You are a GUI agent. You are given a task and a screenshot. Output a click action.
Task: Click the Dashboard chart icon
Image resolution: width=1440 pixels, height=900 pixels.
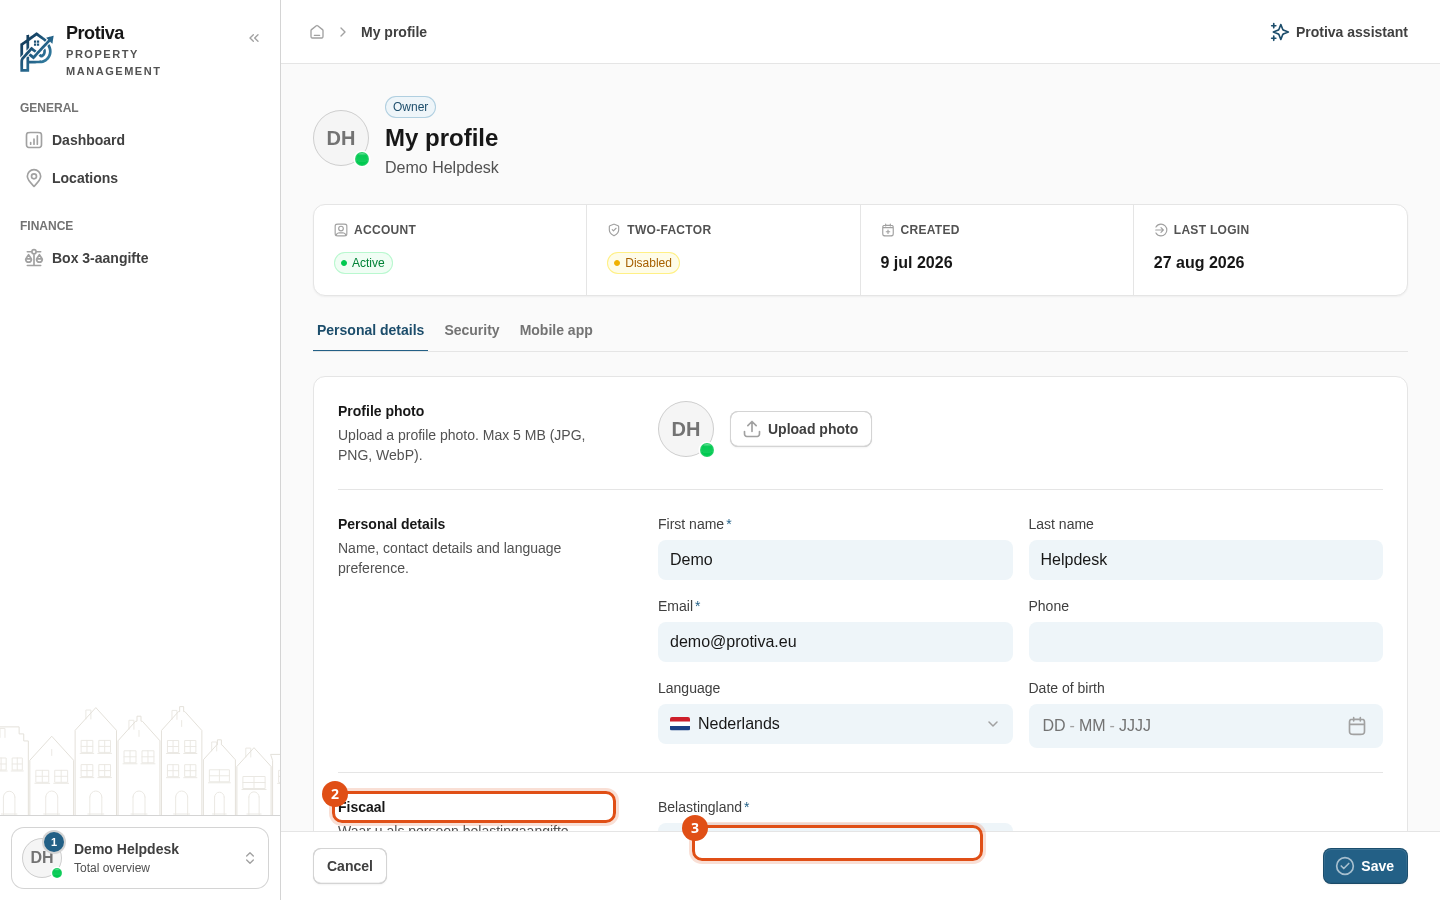click(34, 140)
